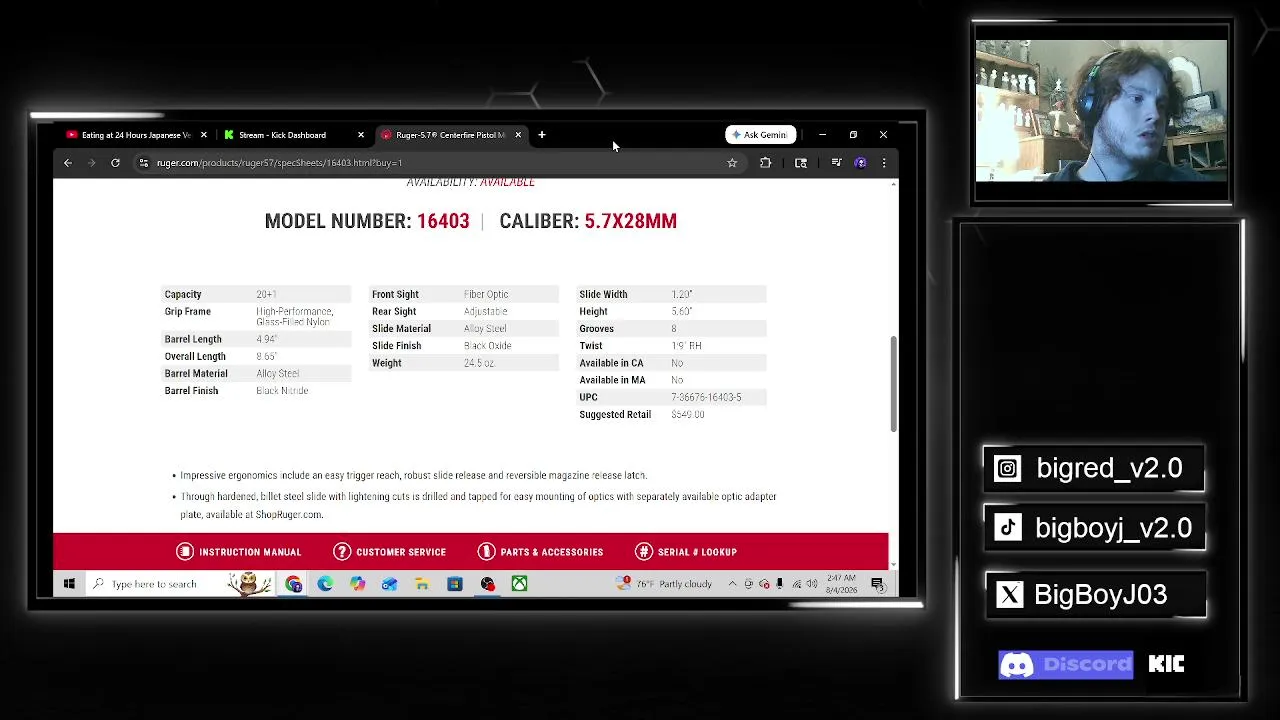This screenshot has height=720, width=1280.
Task: Reload the Ruger page
Action: pos(115,163)
